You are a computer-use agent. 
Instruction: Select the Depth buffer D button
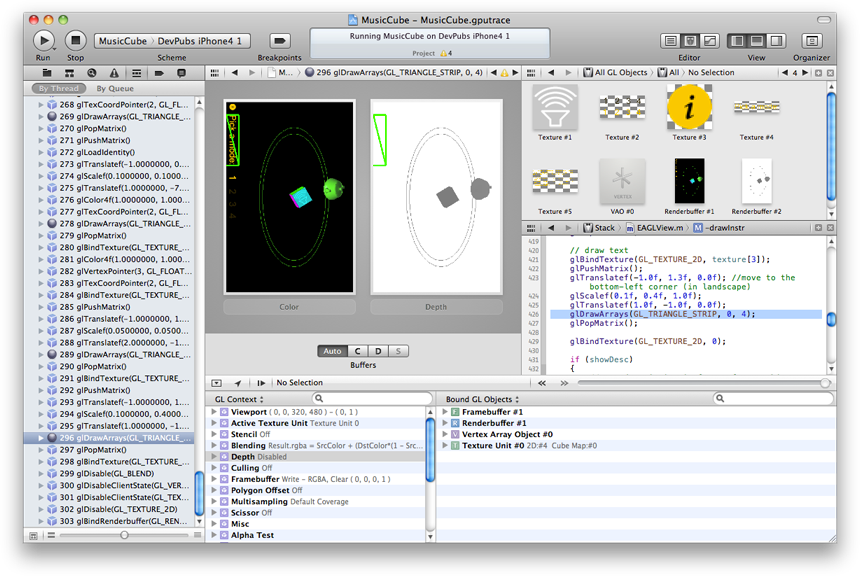(x=379, y=351)
